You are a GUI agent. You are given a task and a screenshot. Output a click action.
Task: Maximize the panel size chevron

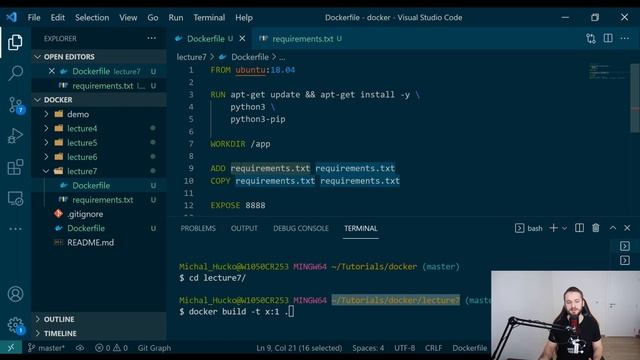tap(613, 228)
